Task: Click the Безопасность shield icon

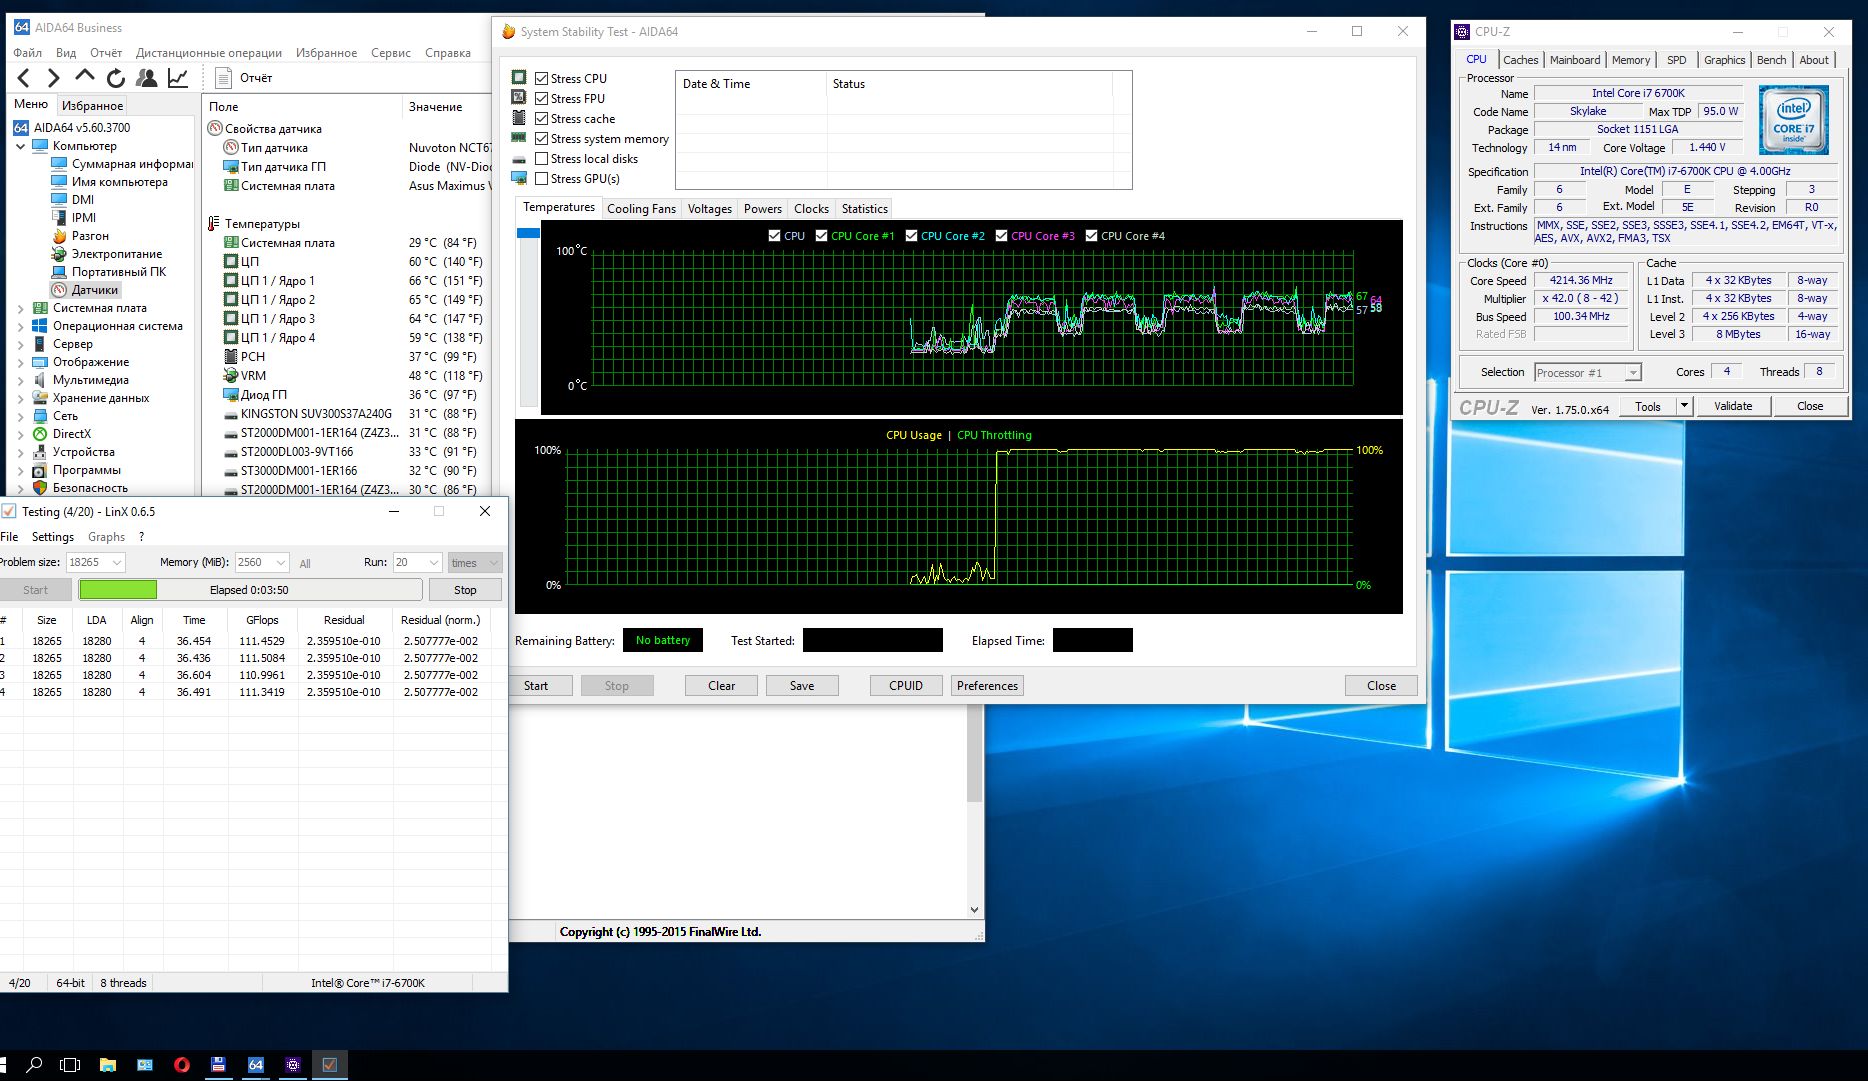Action: [x=40, y=488]
